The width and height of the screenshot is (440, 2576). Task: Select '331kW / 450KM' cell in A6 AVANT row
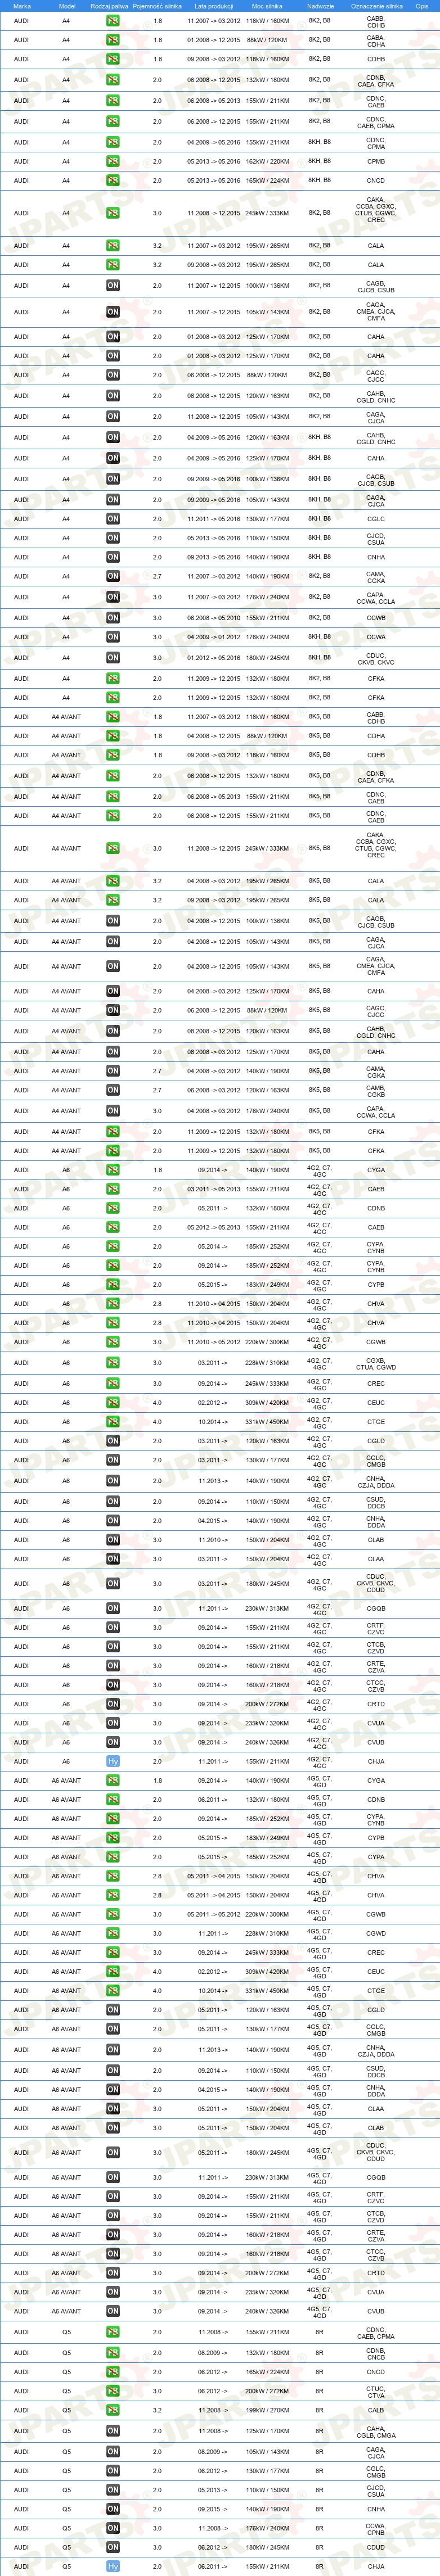point(267,1991)
